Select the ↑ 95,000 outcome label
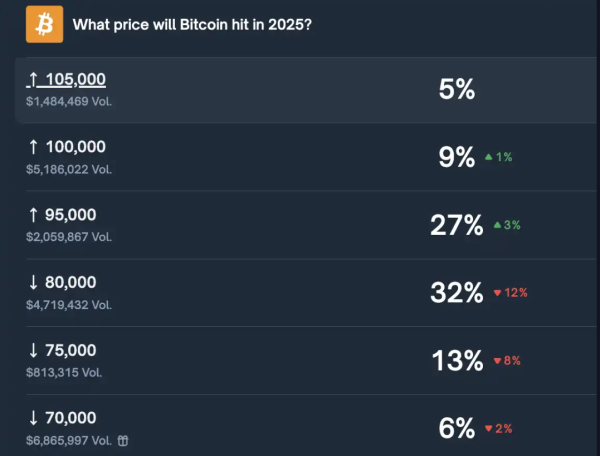 tap(62, 214)
